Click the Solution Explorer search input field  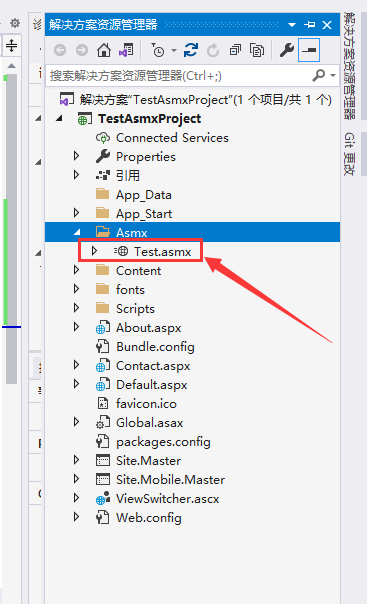[x=179, y=76]
